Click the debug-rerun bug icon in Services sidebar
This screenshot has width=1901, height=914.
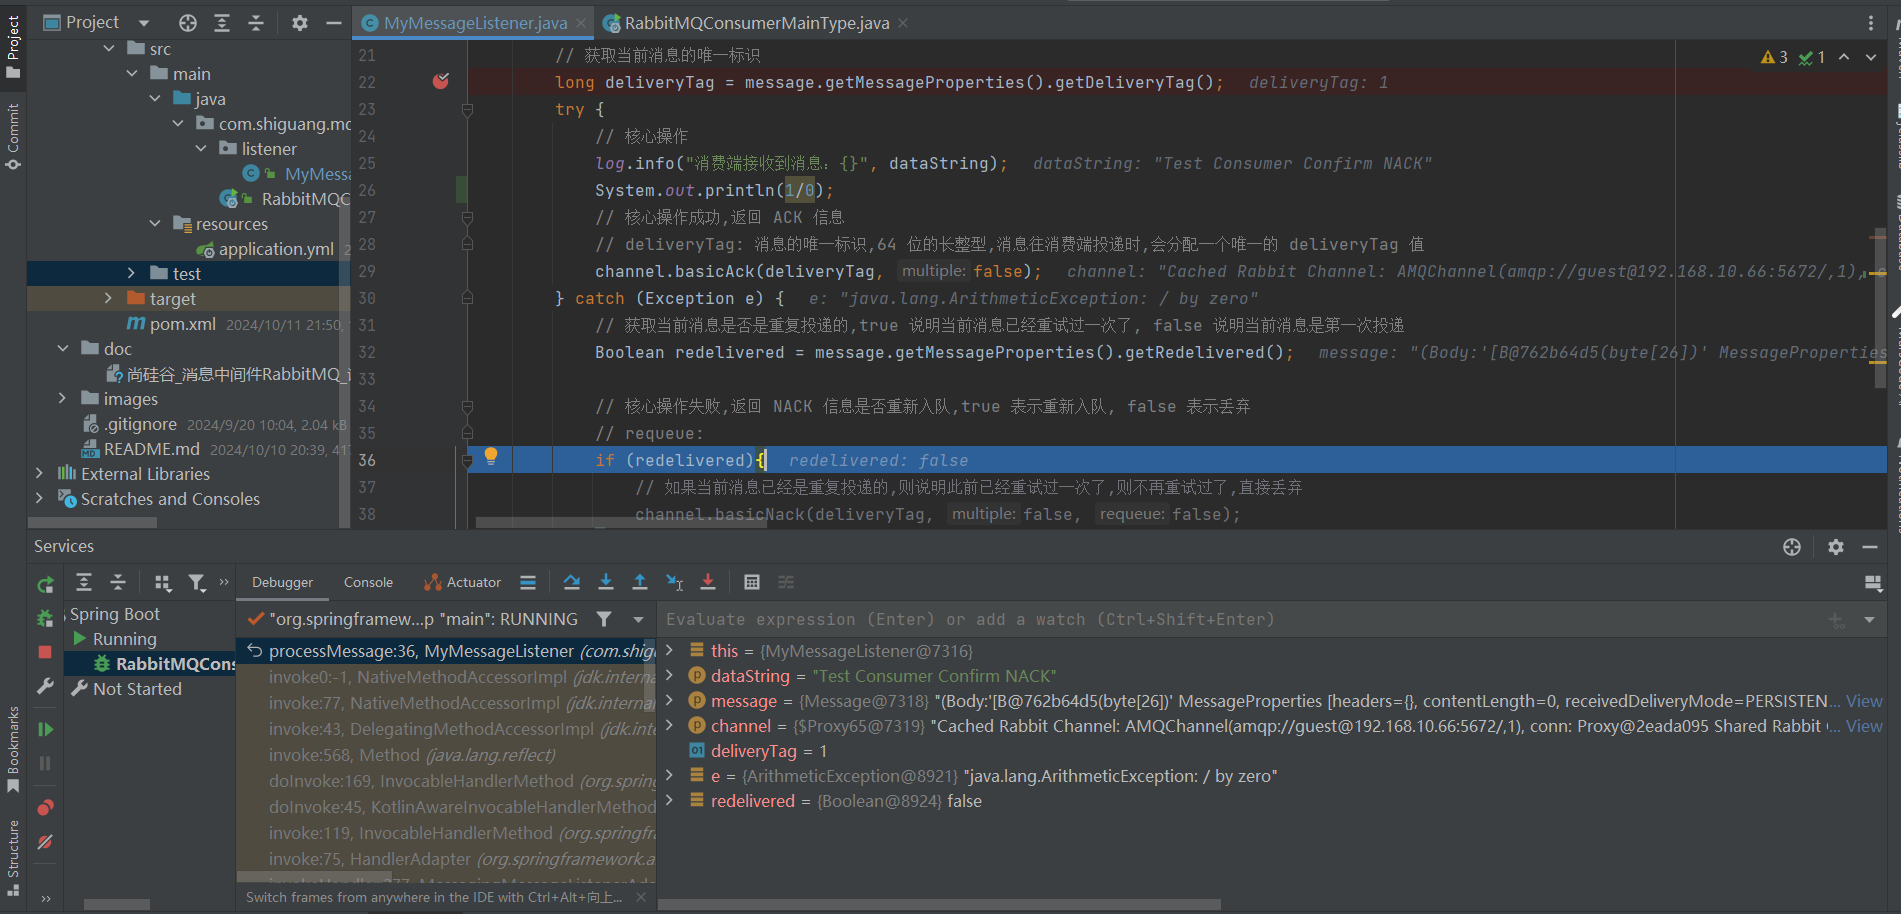pos(45,618)
